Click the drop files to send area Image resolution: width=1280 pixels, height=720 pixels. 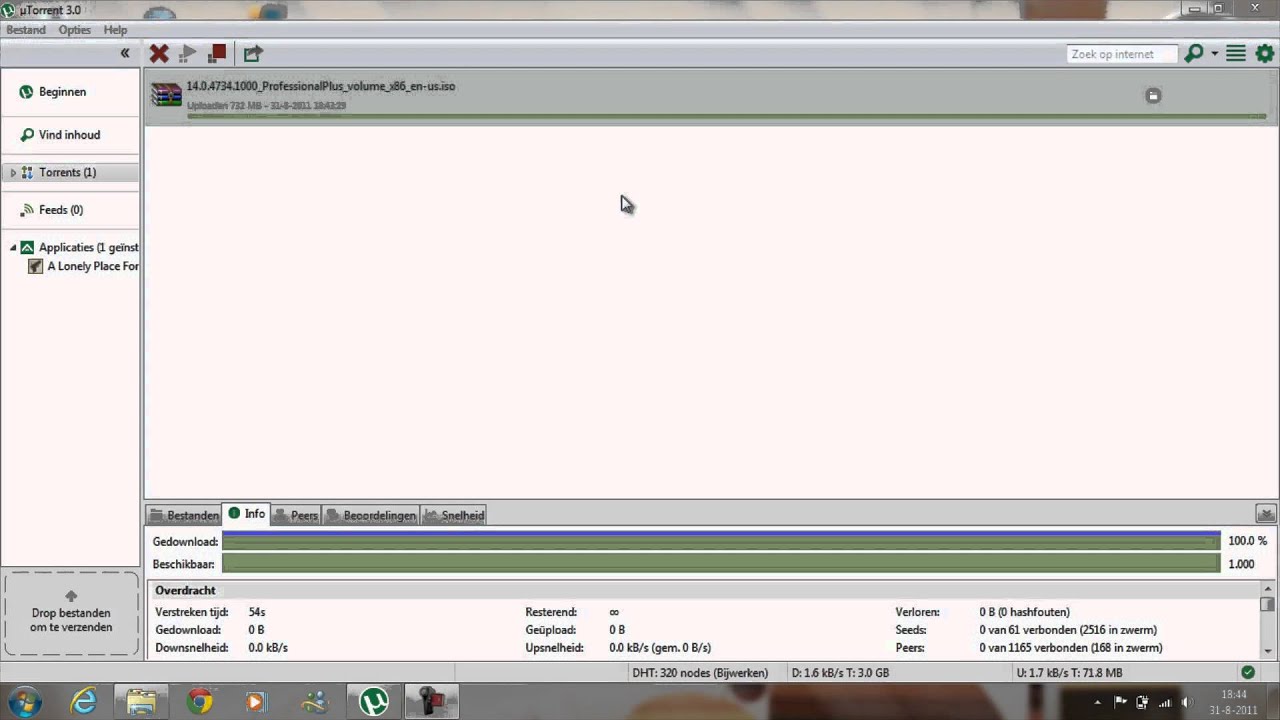tap(71, 614)
